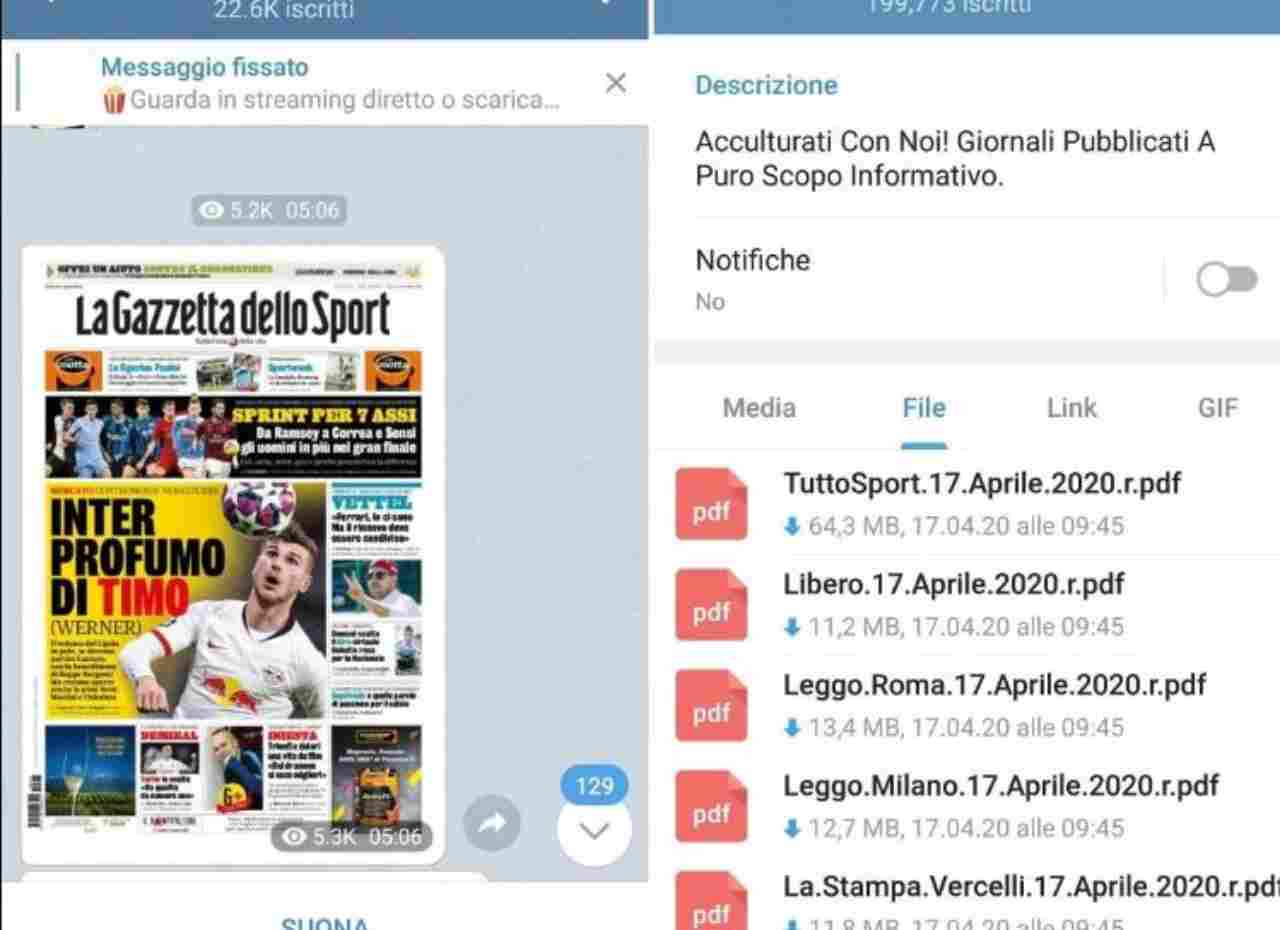
Task: Switch to the GIF tab
Action: point(1218,408)
